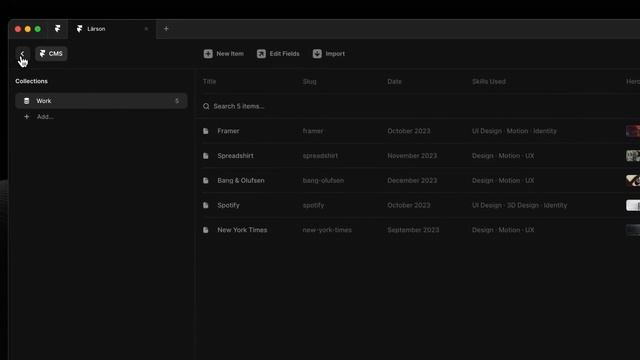Image resolution: width=640 pixels, height=360 pixels.
Task: Click the spotify slug cell
Action: (313, 205)
